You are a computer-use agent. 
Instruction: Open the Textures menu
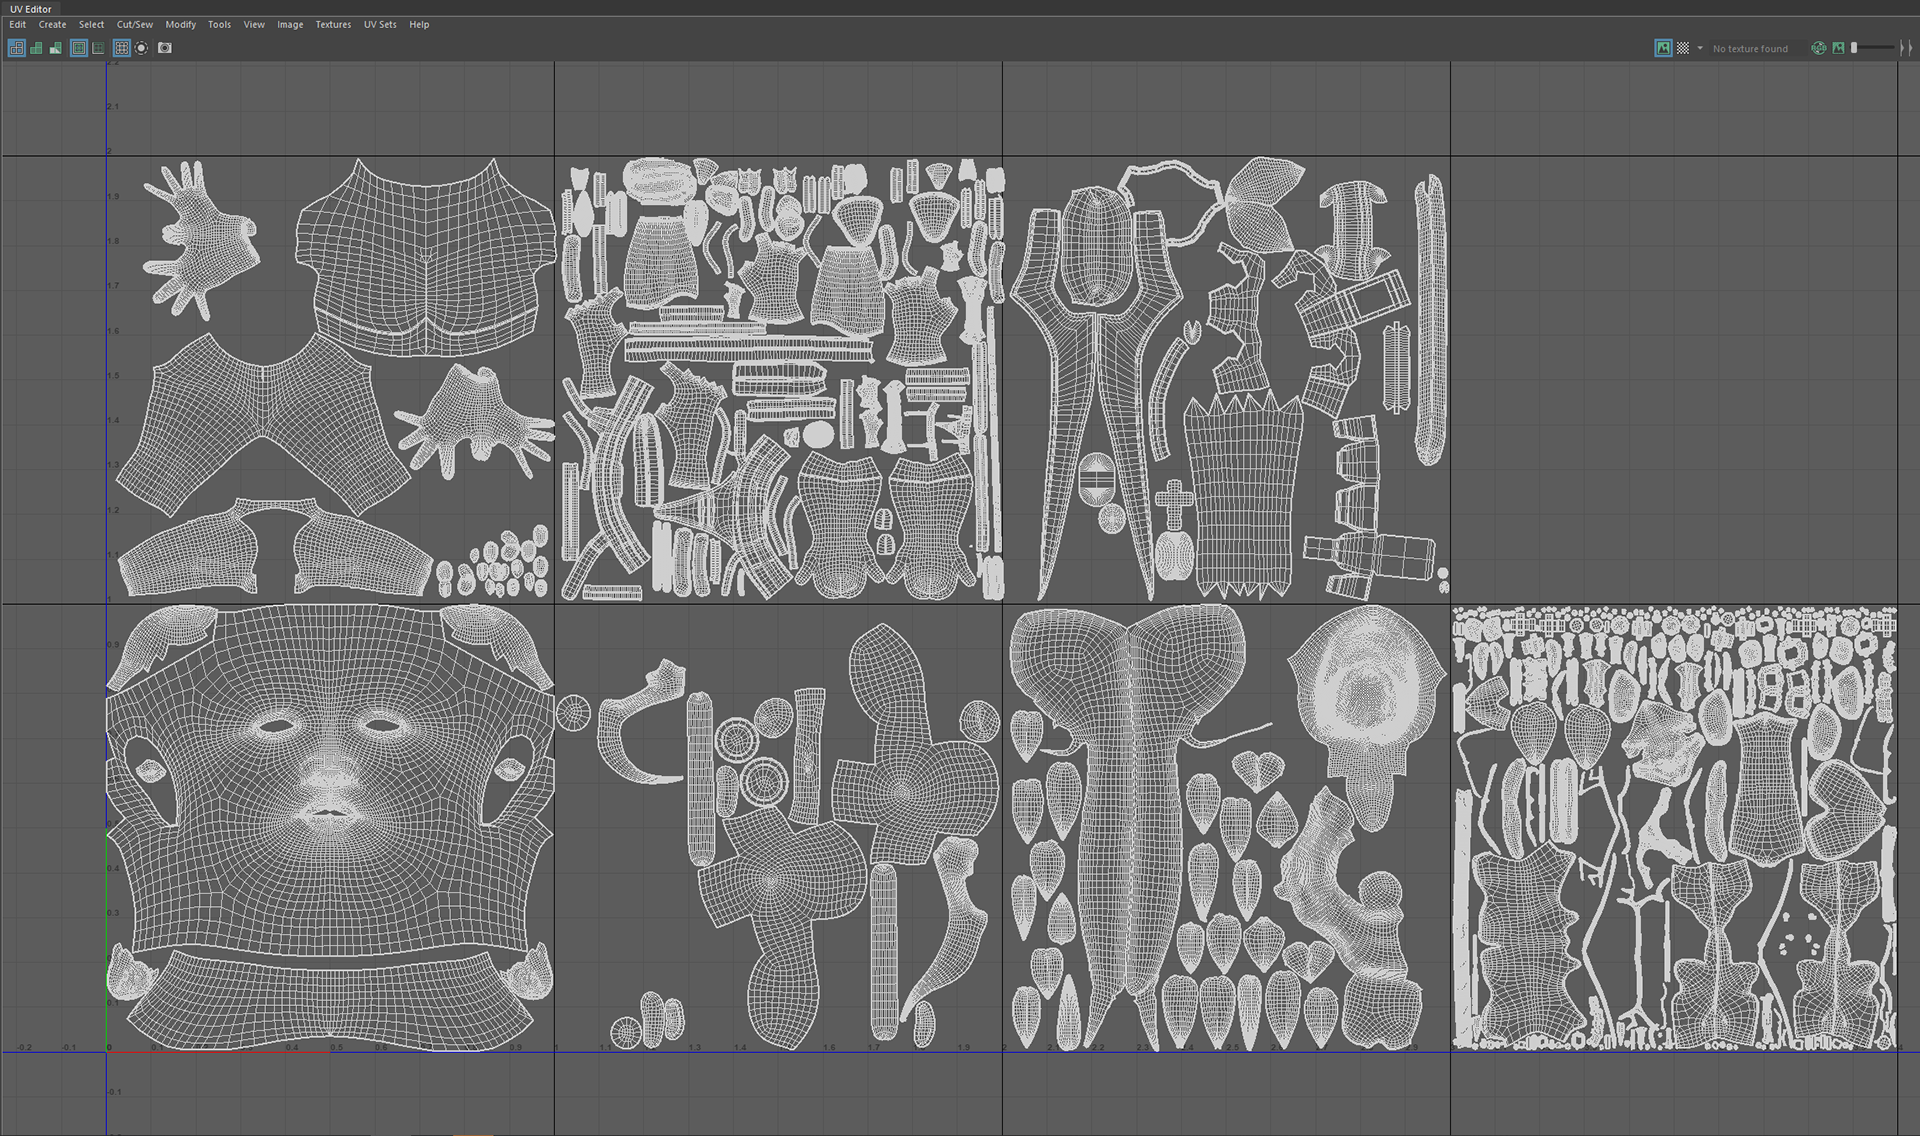point(333,24)
